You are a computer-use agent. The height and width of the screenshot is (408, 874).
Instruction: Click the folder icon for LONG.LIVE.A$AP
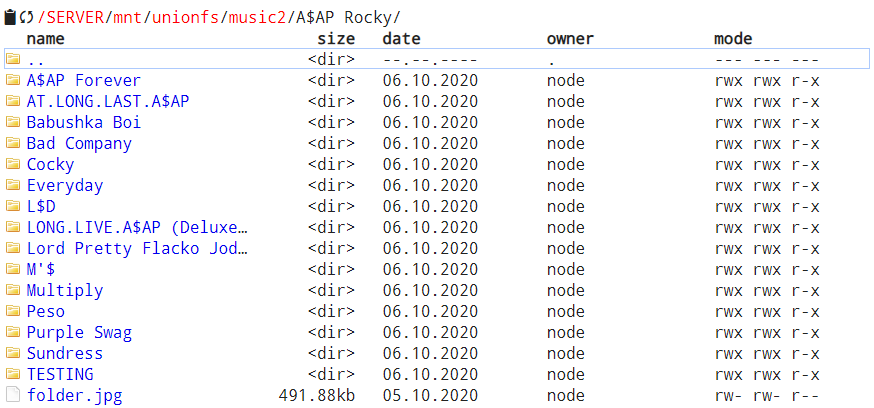pyautogui.click(x=13, y=227)
